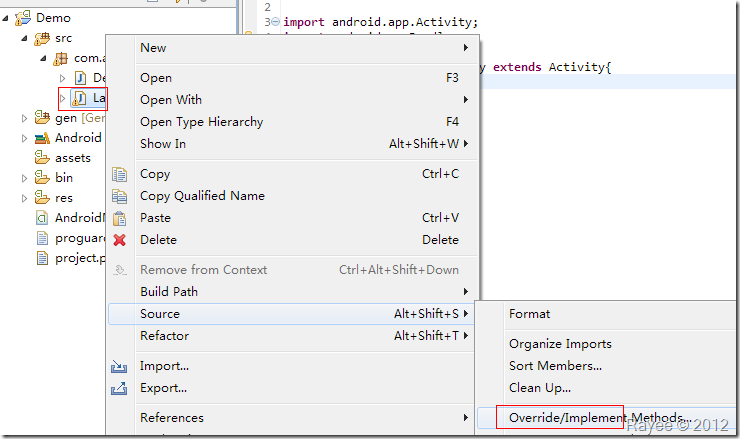Click the Copy icon in context menu
740x439 pixels.
click(x=120, y=174)
